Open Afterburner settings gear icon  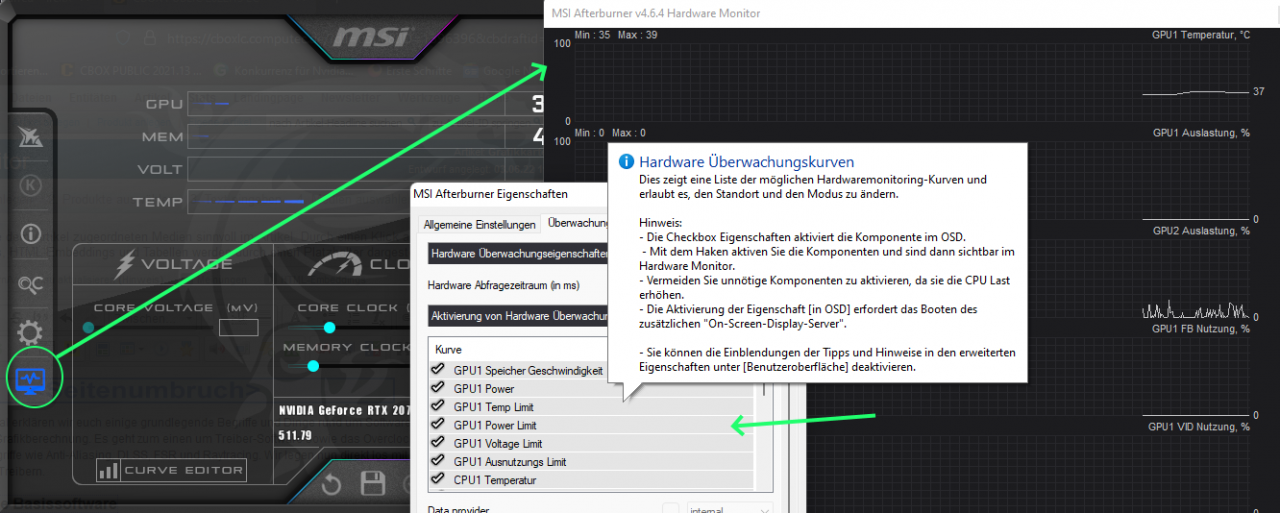click(x=31, y=333)
